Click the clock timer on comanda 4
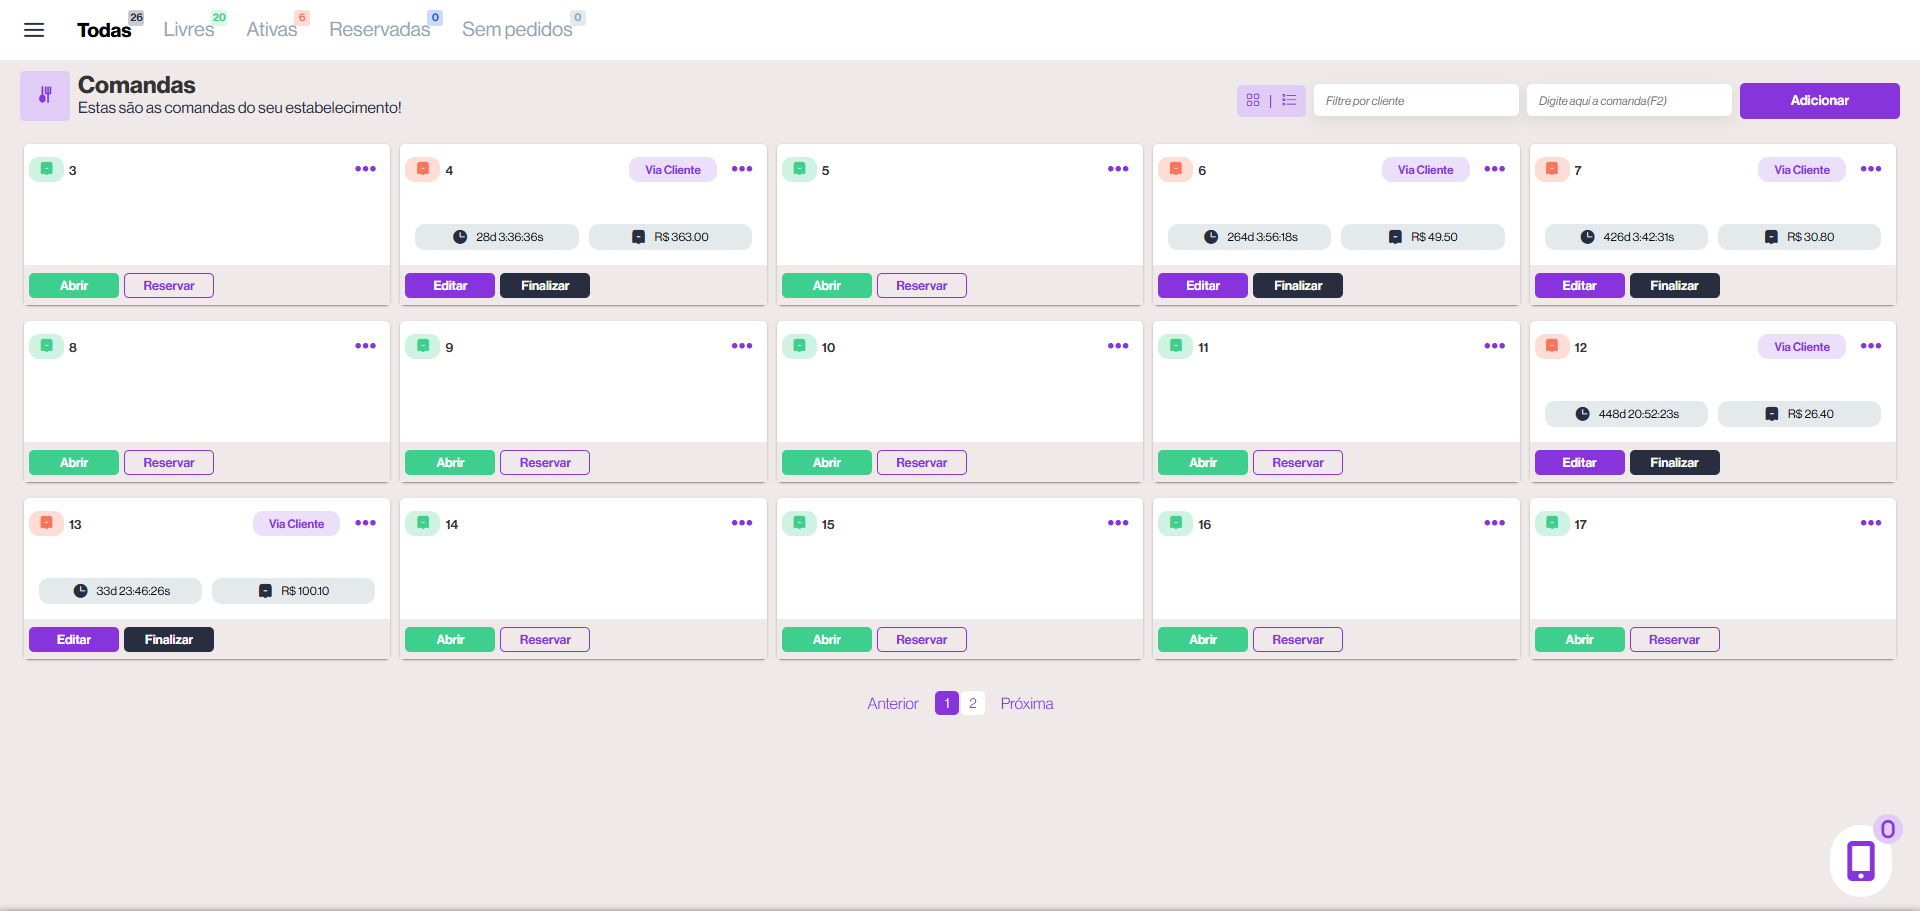The height and width of the screenshot is (911, 1920). point(497,237)
